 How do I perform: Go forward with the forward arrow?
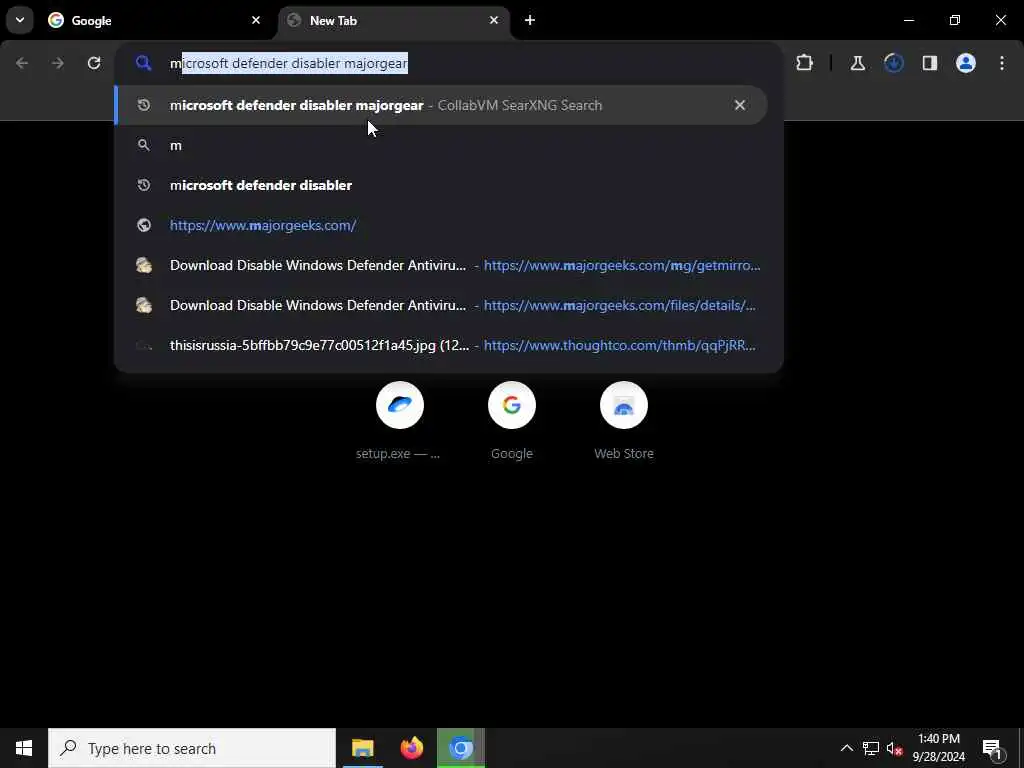pos(58,63)
